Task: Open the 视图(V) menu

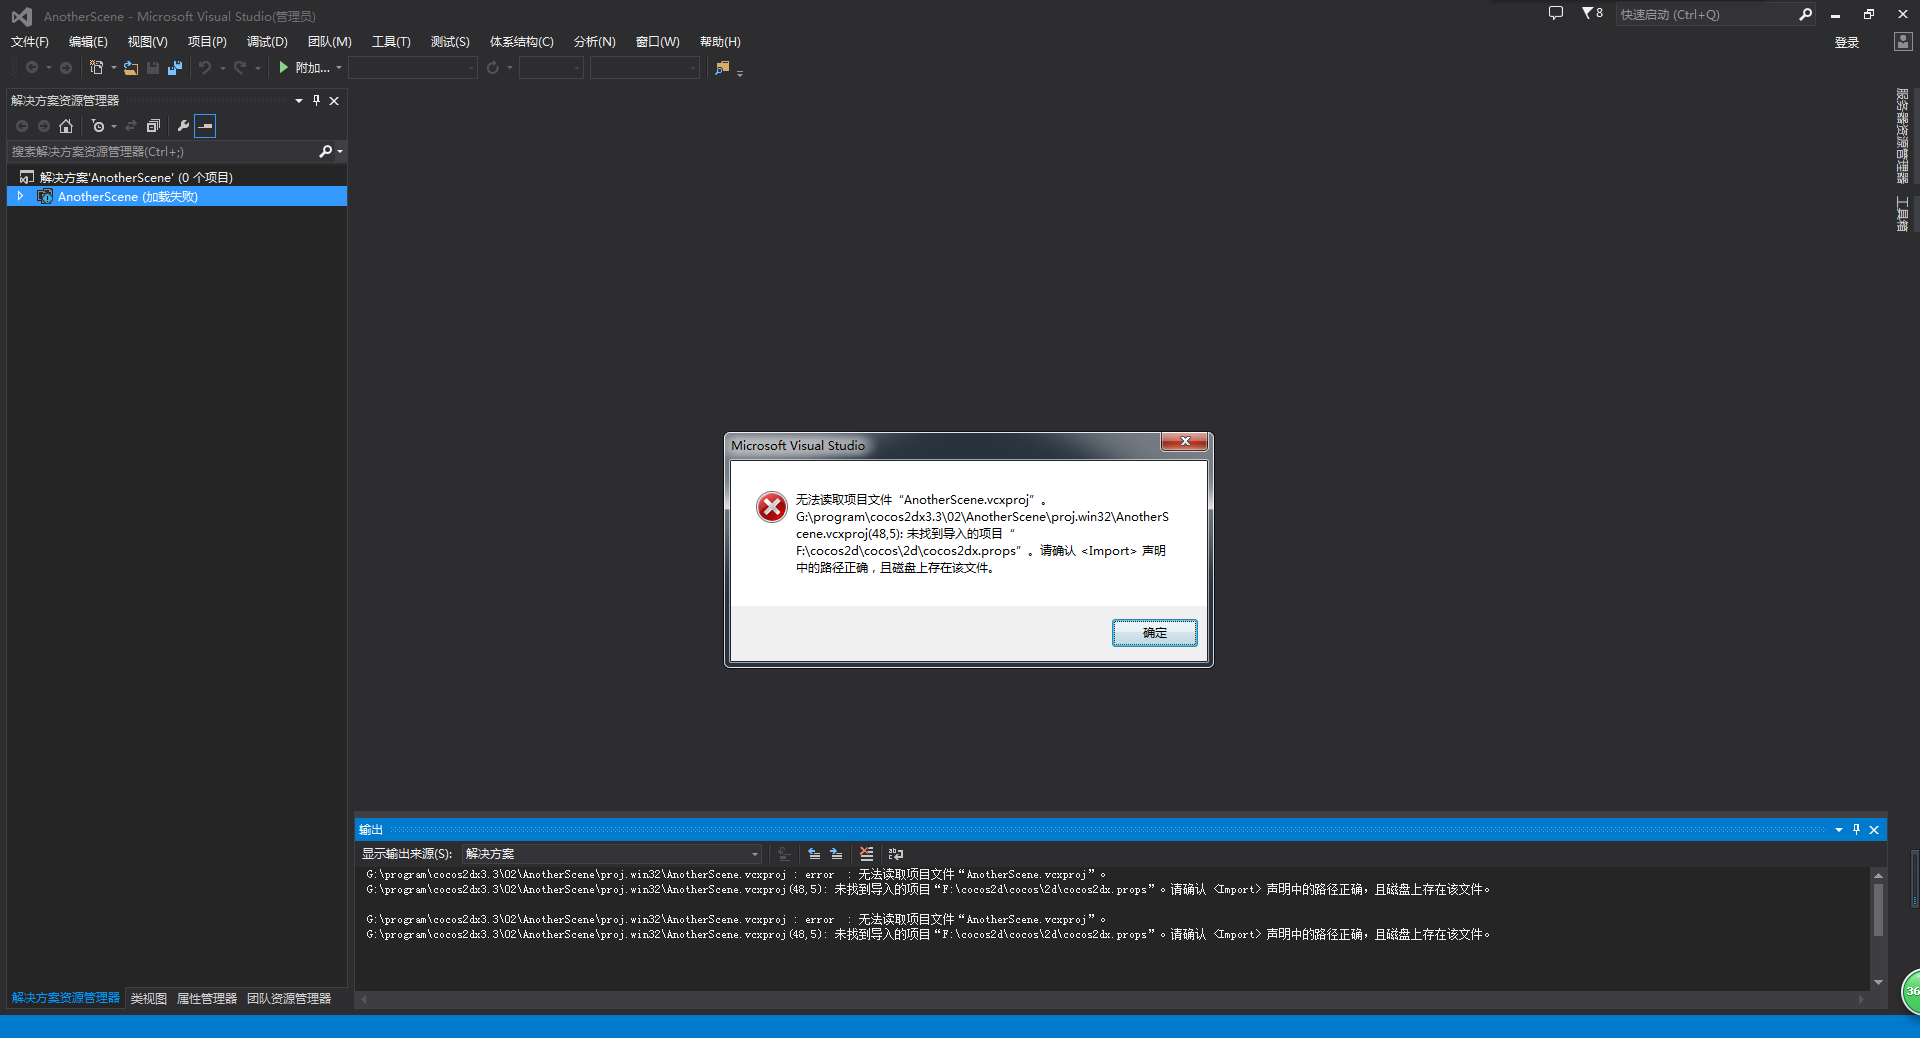Action: (x=147, y=42)
